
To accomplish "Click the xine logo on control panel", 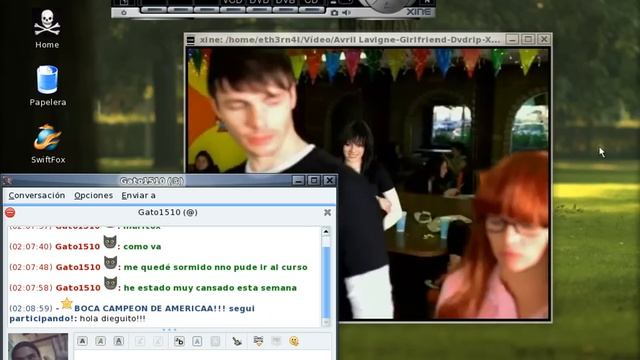I will click(x=418, y=12).
